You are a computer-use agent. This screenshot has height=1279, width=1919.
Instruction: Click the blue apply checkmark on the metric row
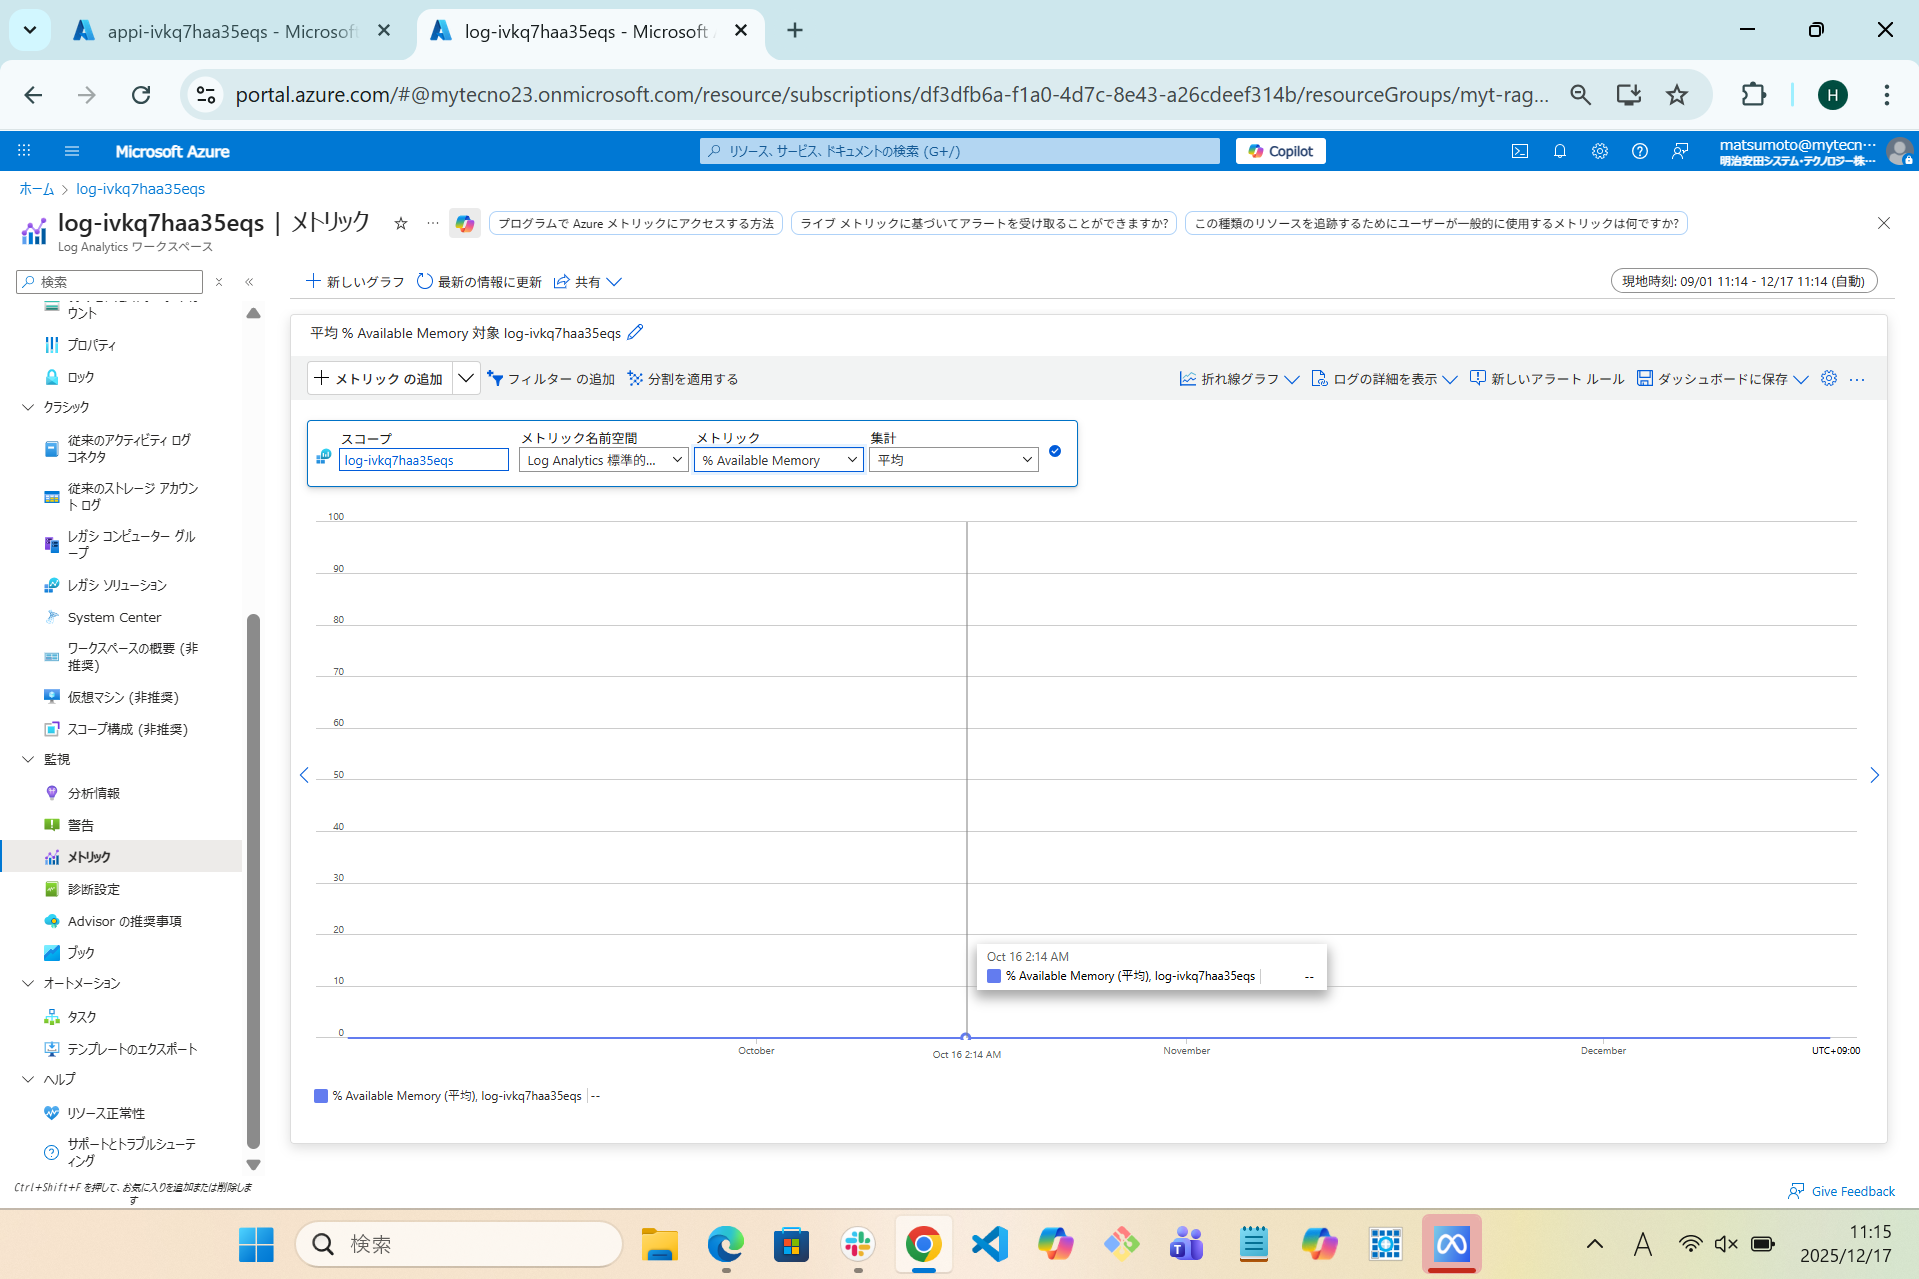tap(1055, 452)
